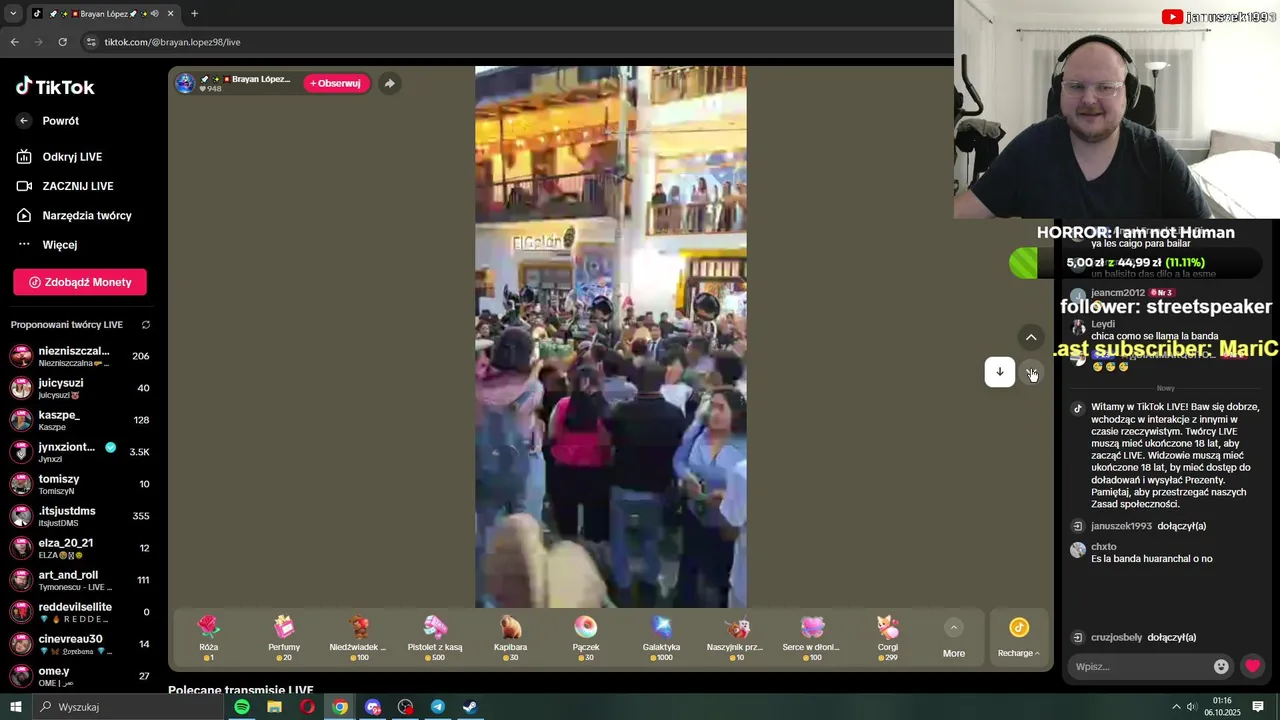This screenshot has width=1280, height=720.
Task: Jump to newest chat messages arrow
Action: (999, 372)
